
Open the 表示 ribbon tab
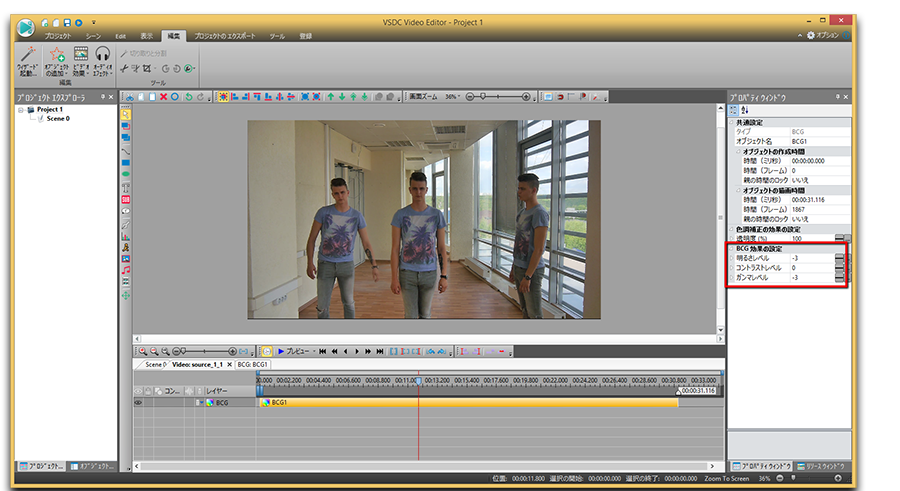click(x=147, y=36)
